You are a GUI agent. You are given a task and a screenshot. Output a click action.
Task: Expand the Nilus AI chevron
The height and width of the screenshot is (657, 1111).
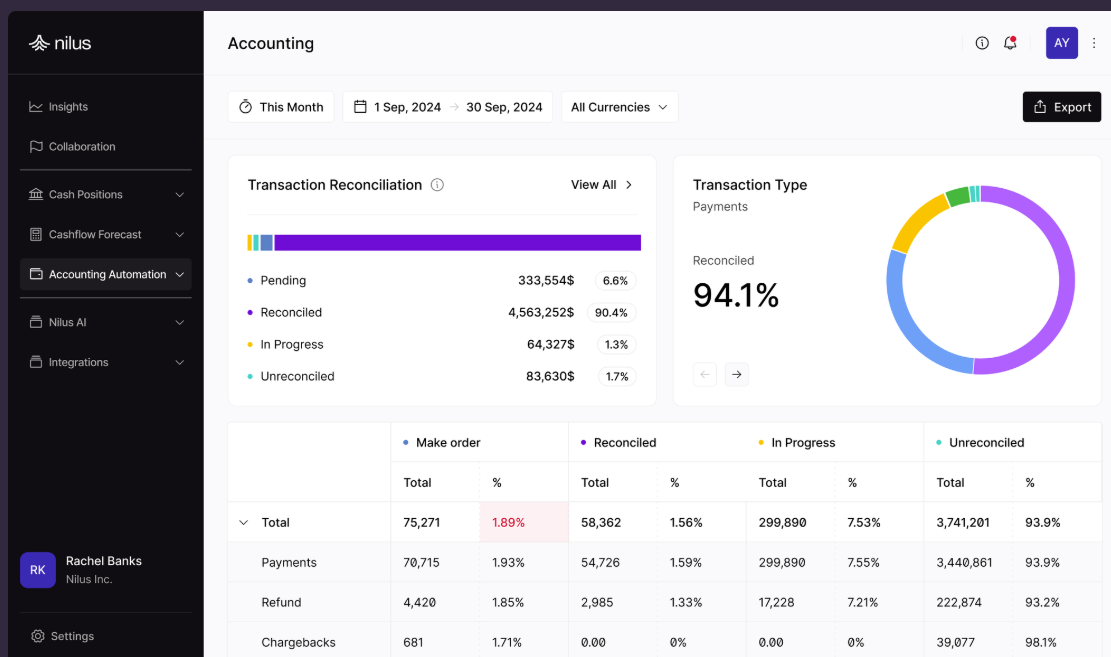tap(179, 322)
